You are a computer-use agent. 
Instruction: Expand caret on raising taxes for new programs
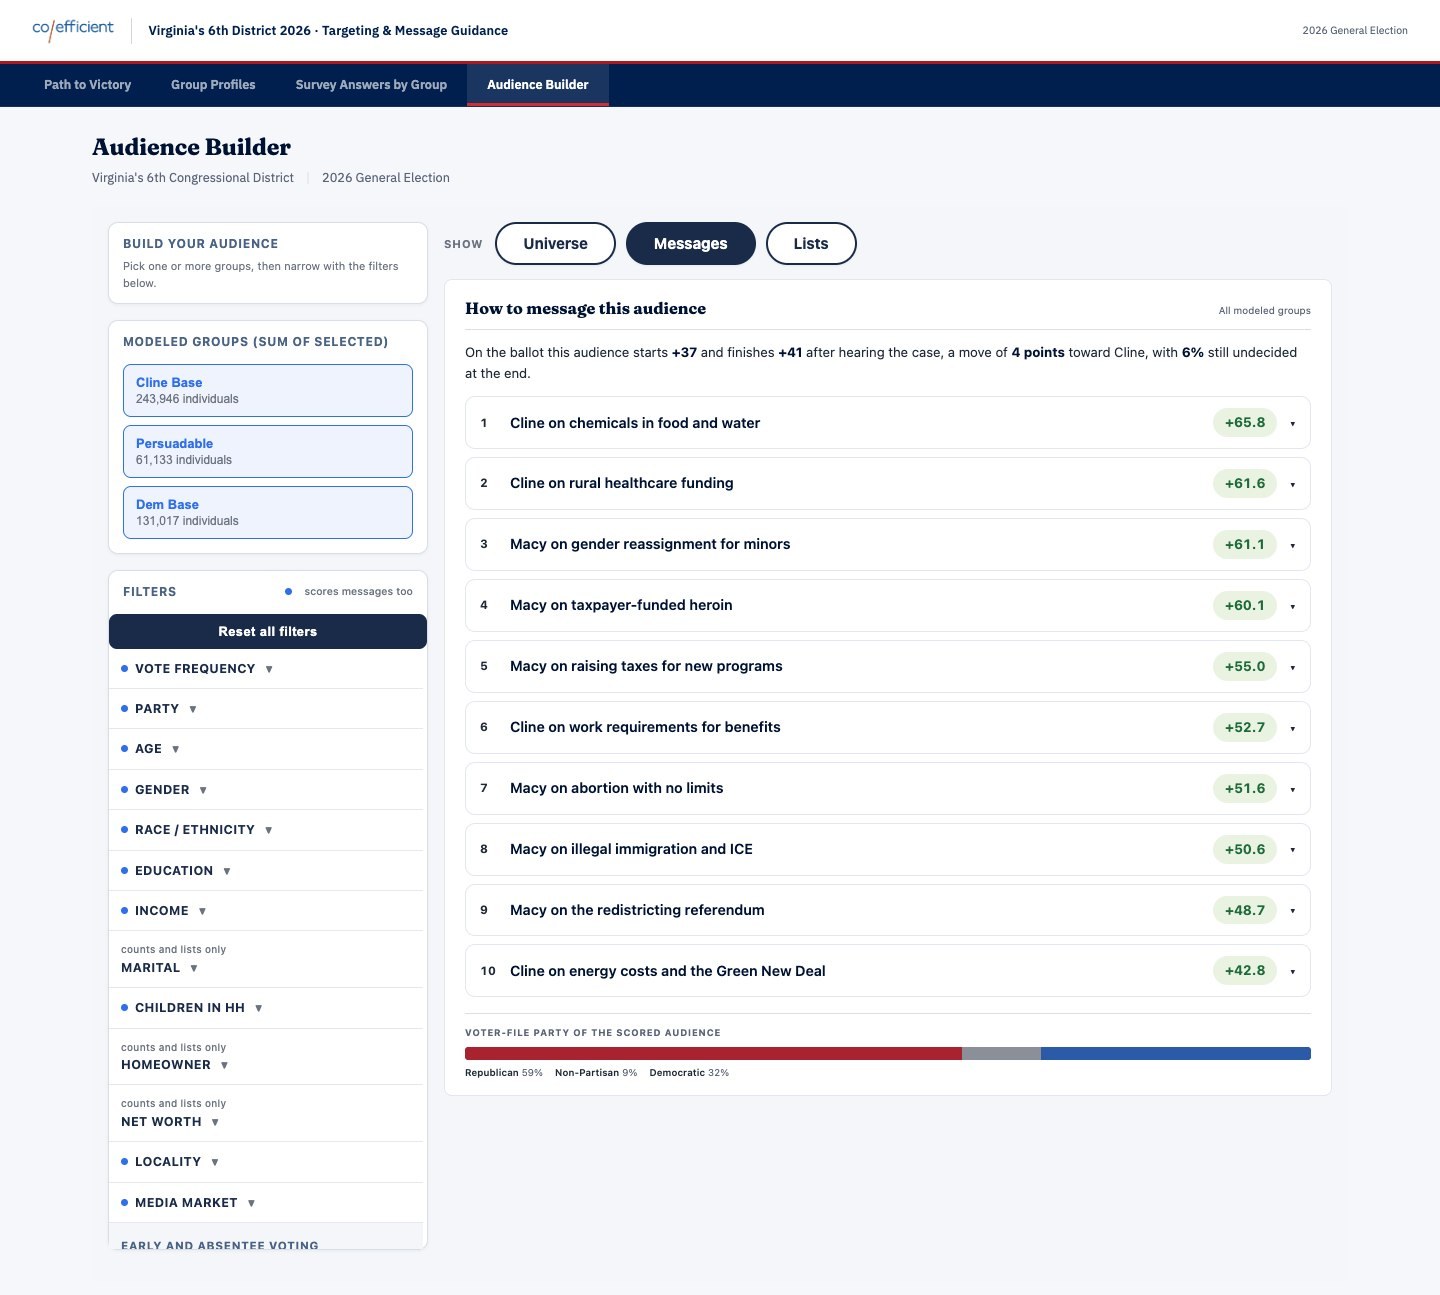tap(1292, 668)
